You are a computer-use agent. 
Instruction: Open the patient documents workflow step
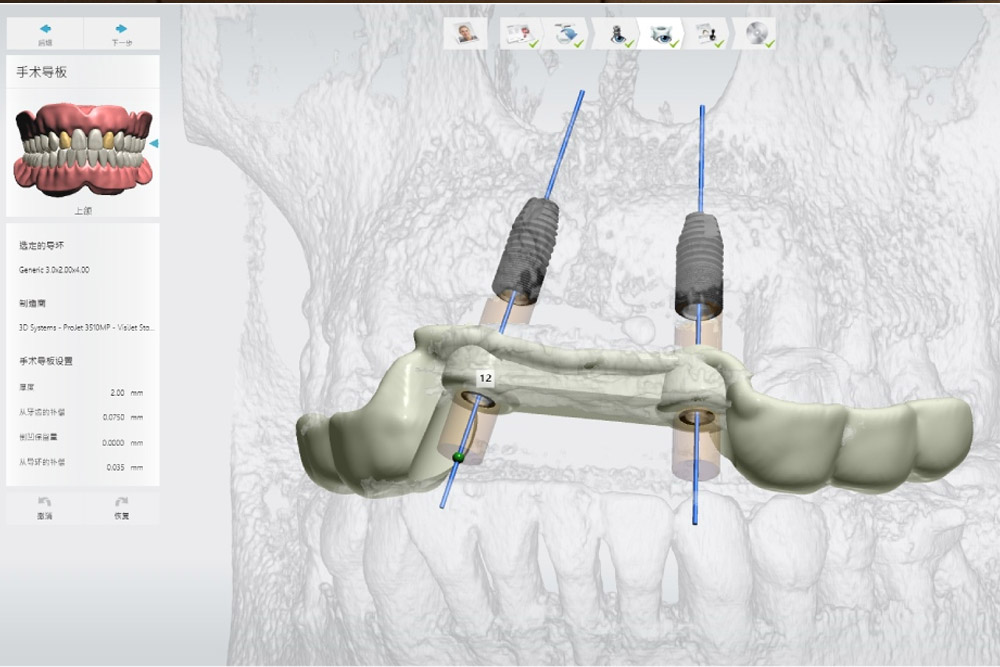coord(520,33)
